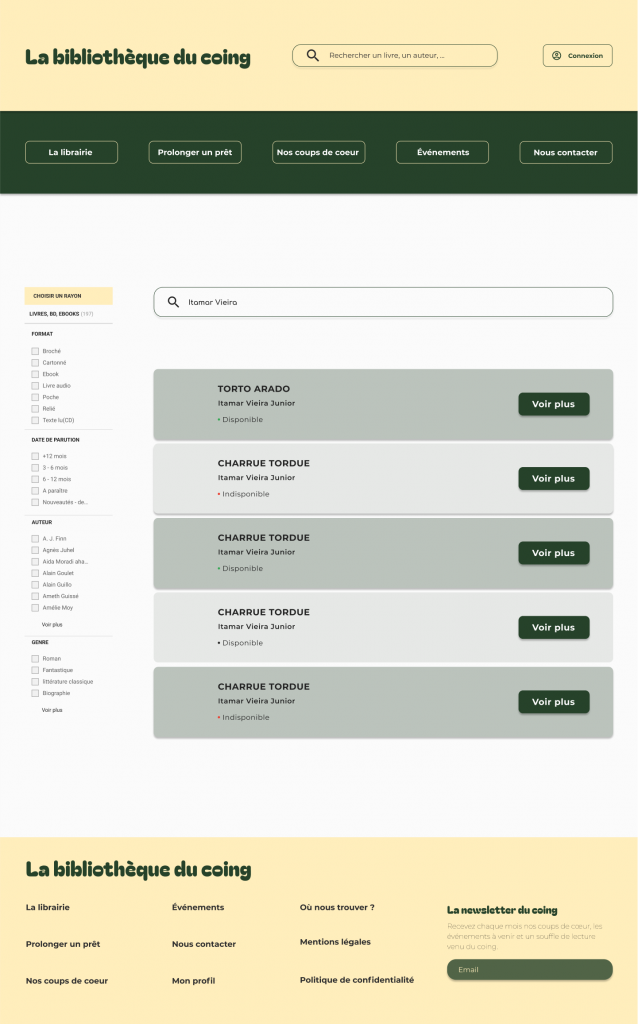Click the user profile icon beside Connexion
This screenshot has width=638, height=1024.
pos(557,56)
